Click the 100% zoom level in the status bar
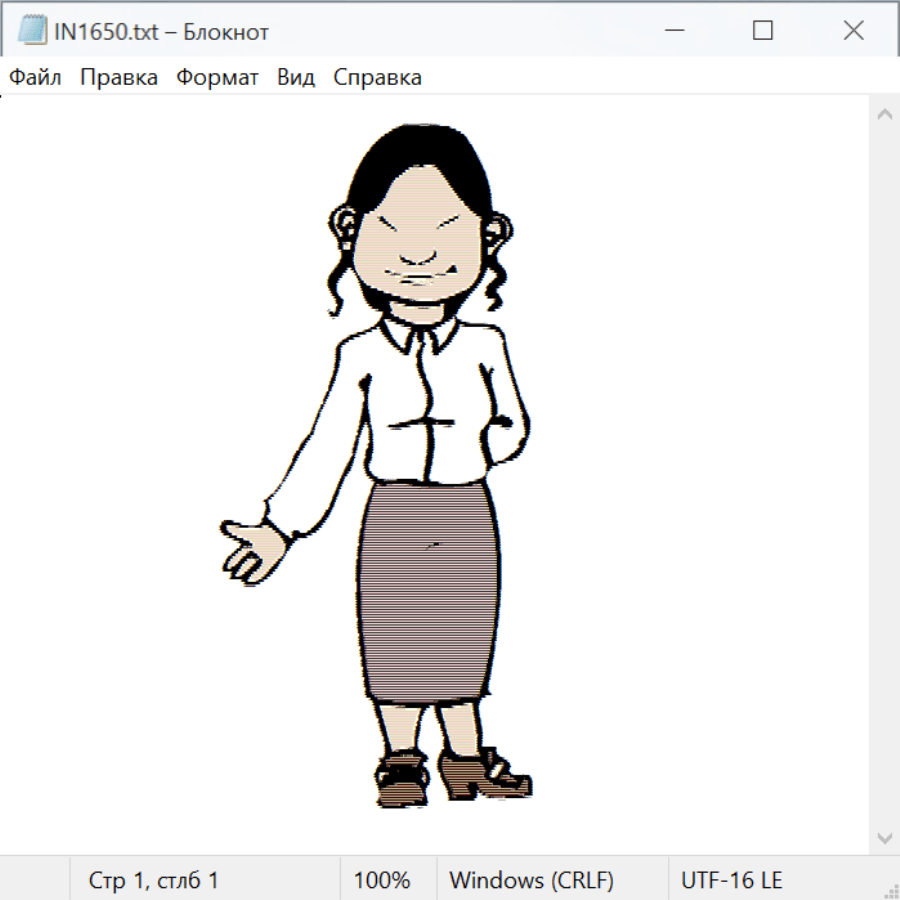Screen dimensions: 900x900 (382, 880)
